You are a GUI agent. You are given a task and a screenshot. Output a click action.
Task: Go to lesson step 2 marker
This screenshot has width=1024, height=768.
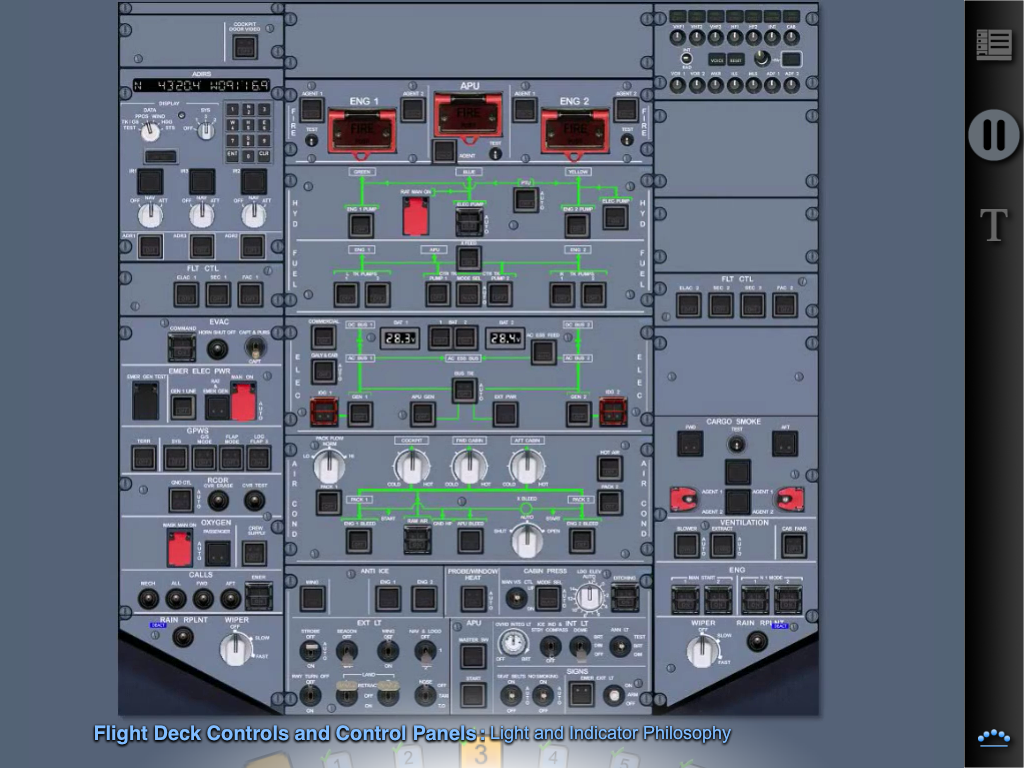pyautogui.click(x=408, y=758)
